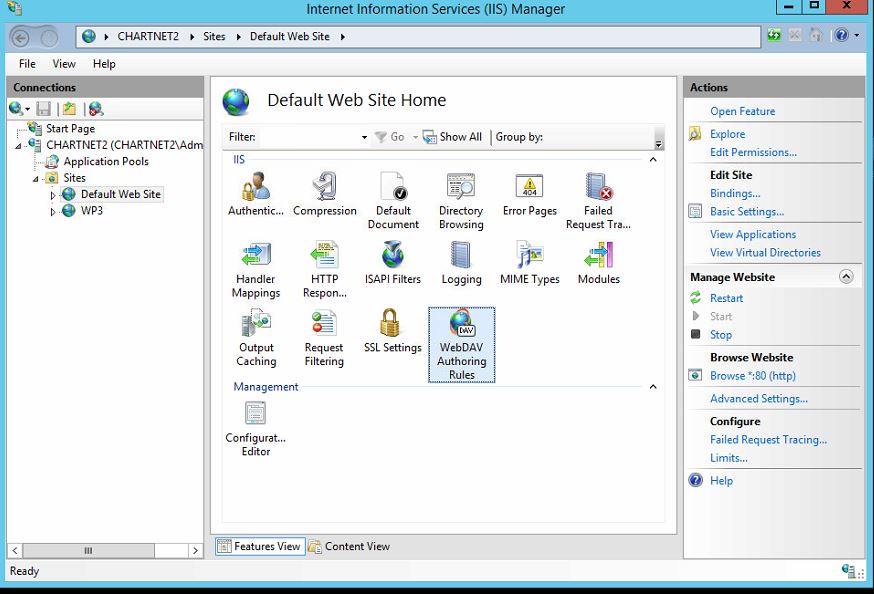Click the status bar network icon

point(849,570)
